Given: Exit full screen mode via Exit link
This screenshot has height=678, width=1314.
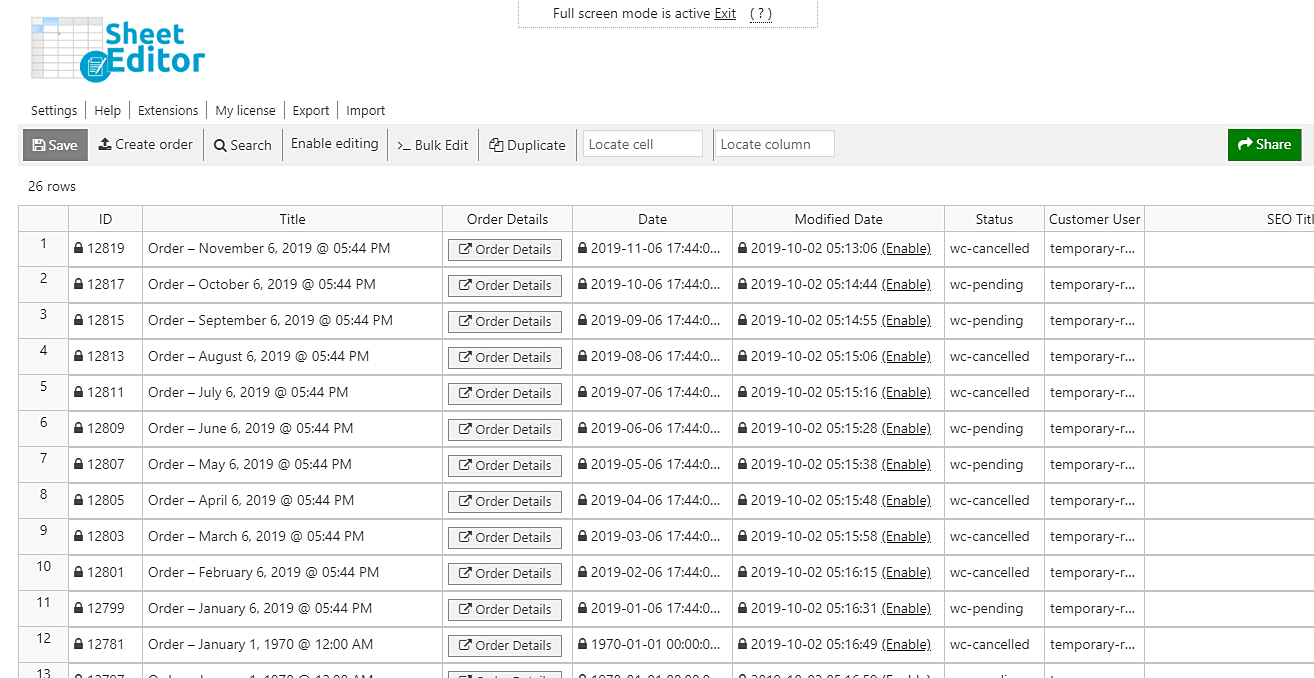Looking at the screenshot, I should click(725, 14).
